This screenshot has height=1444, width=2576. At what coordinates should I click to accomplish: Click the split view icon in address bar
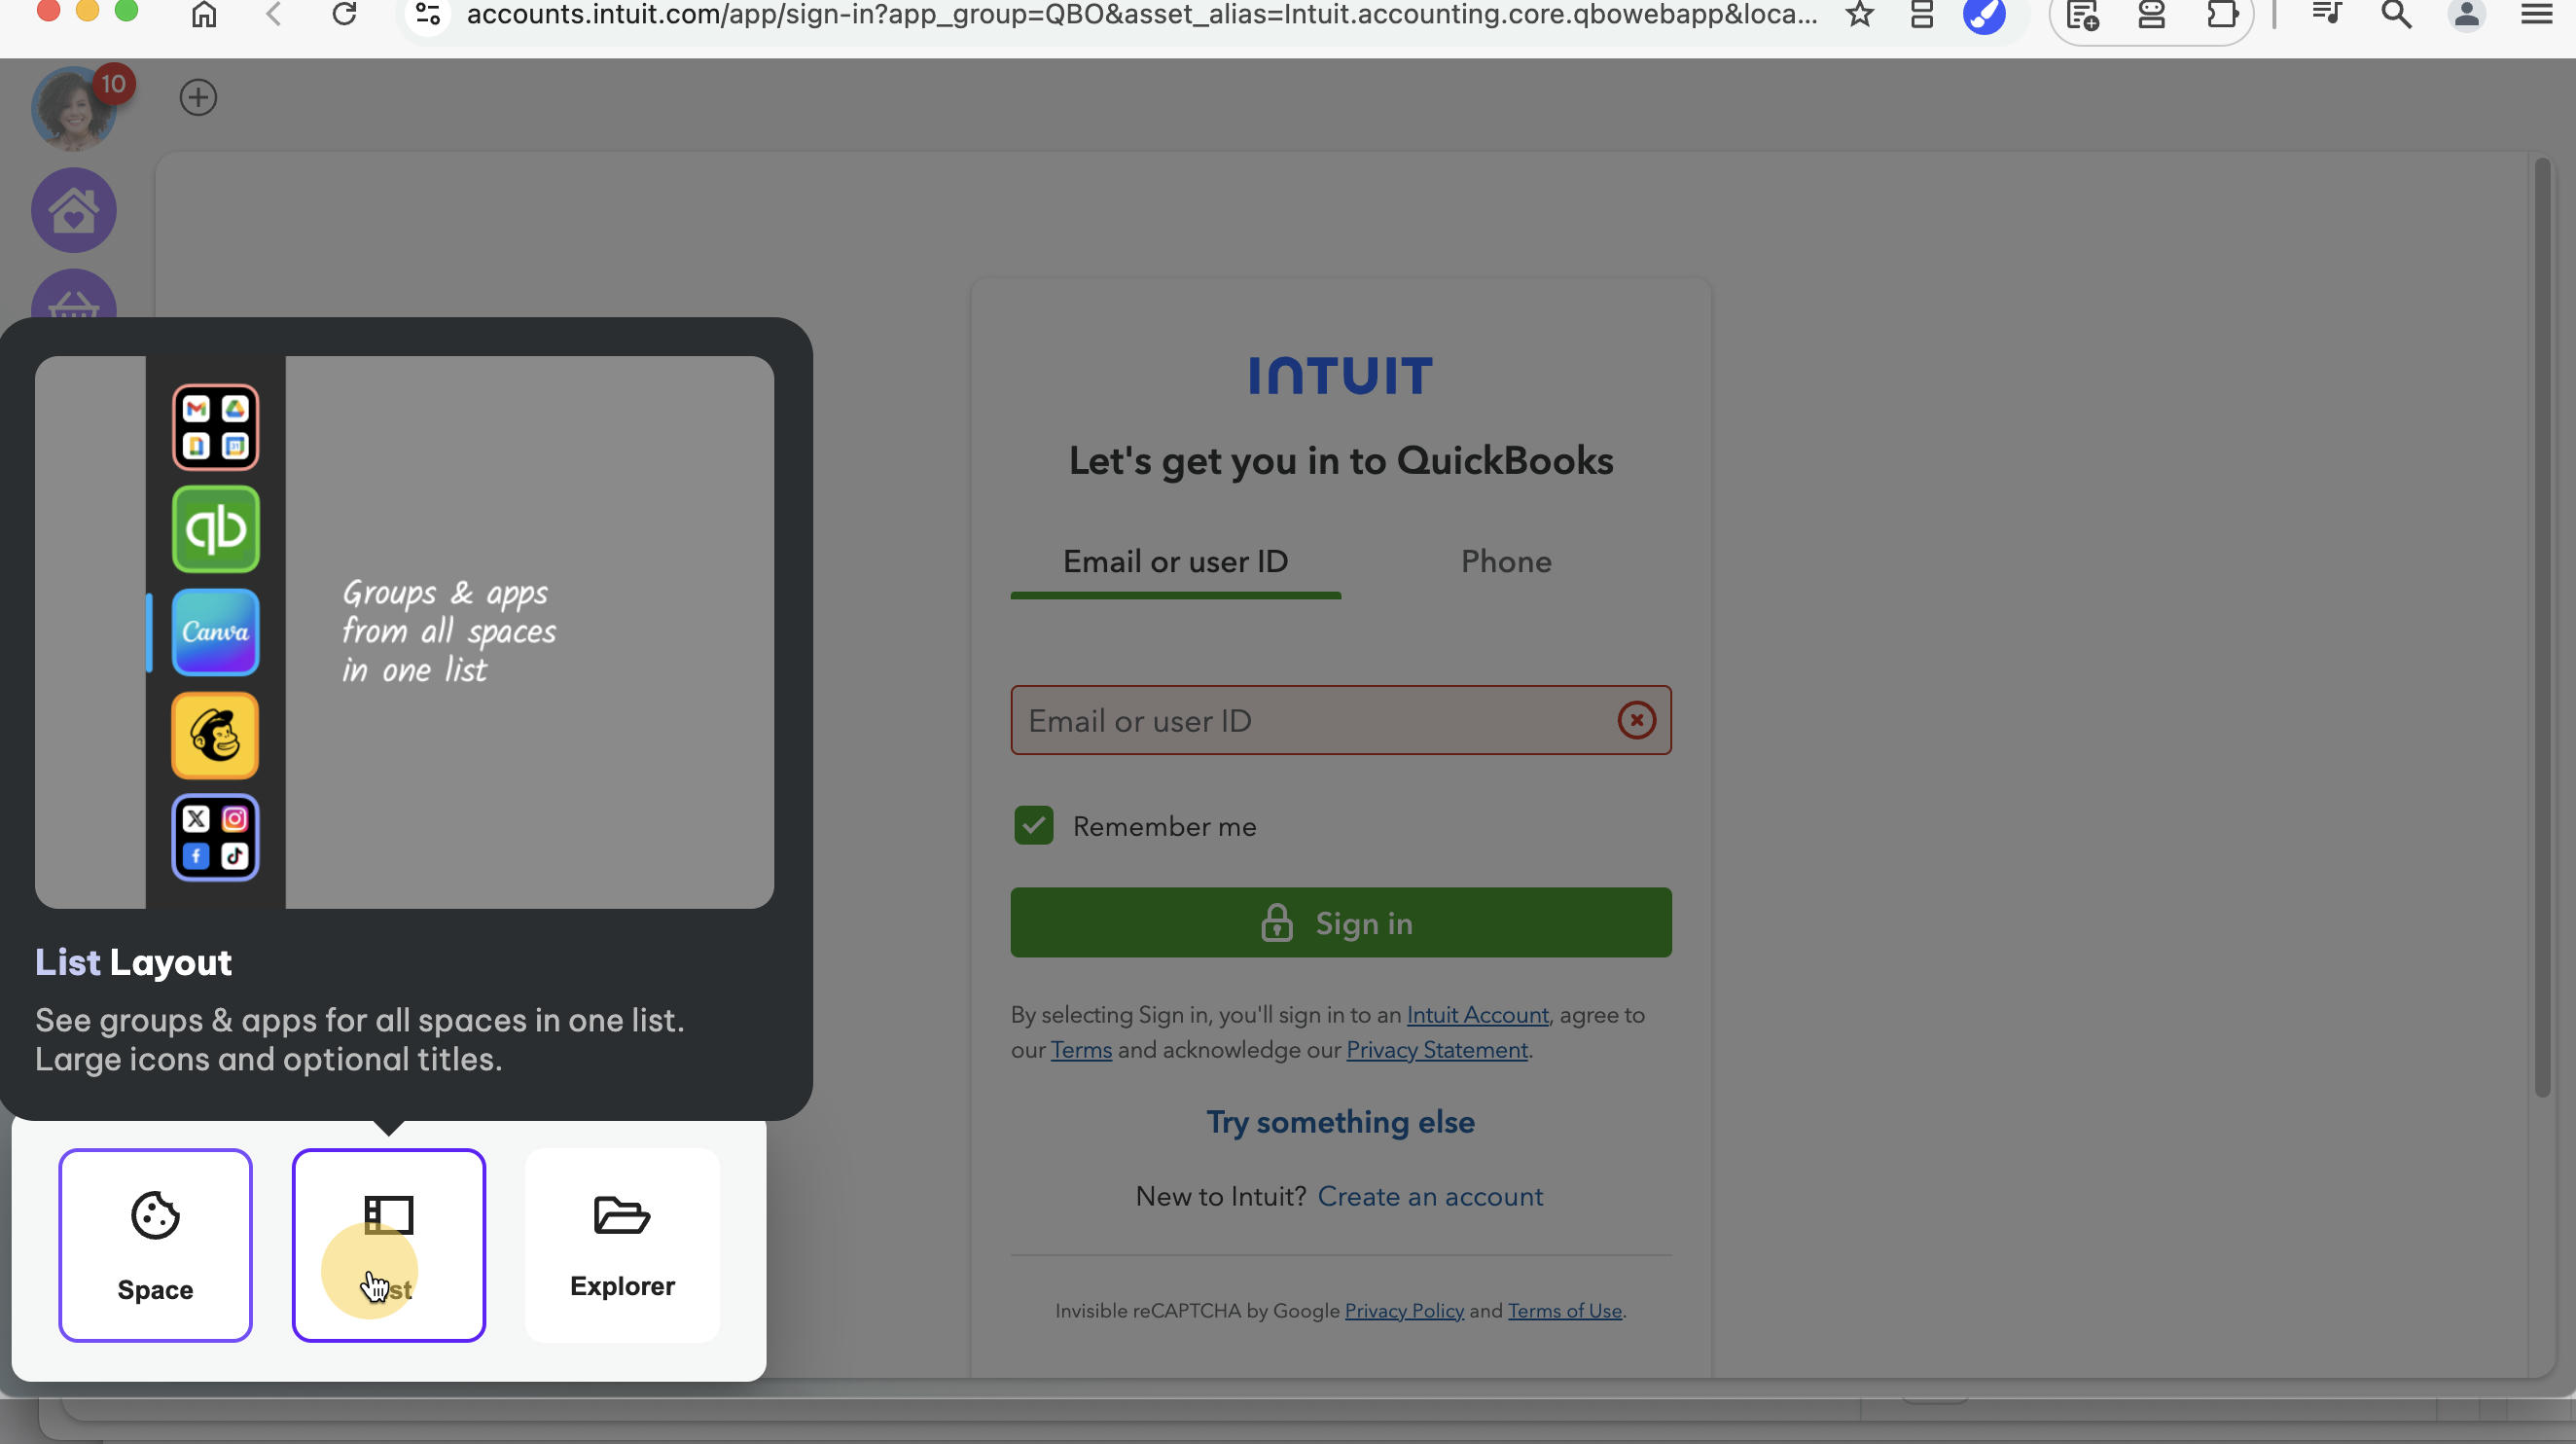[x=1921, y=14]
